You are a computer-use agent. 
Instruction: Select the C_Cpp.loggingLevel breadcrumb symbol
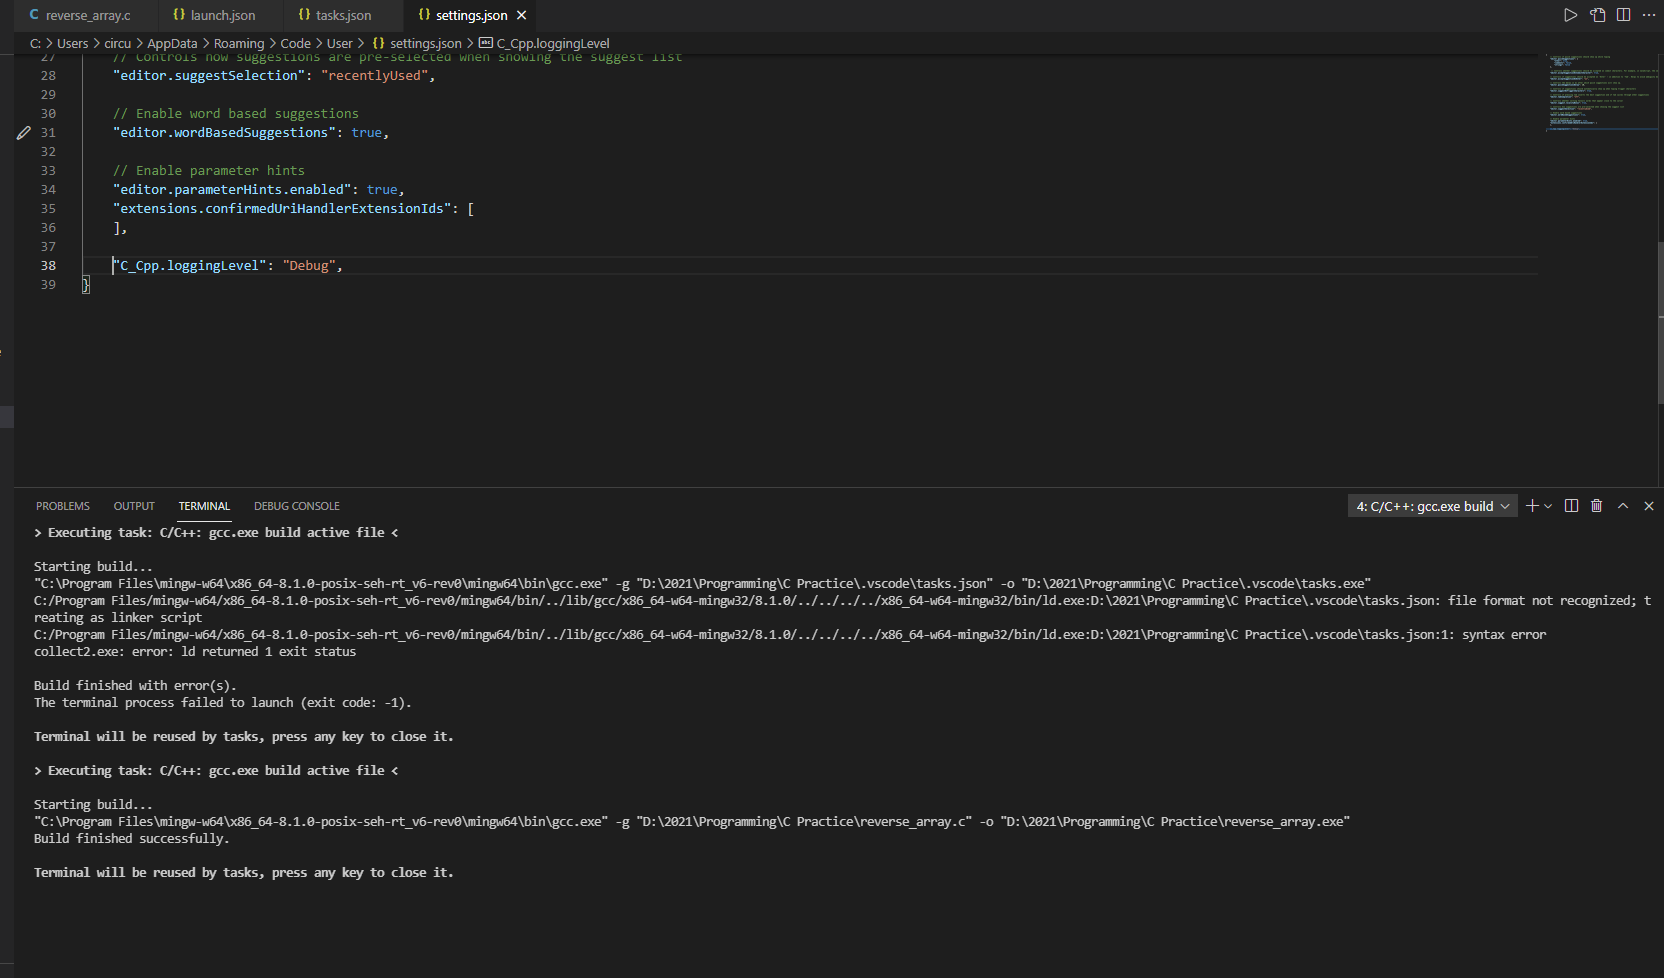544,43
